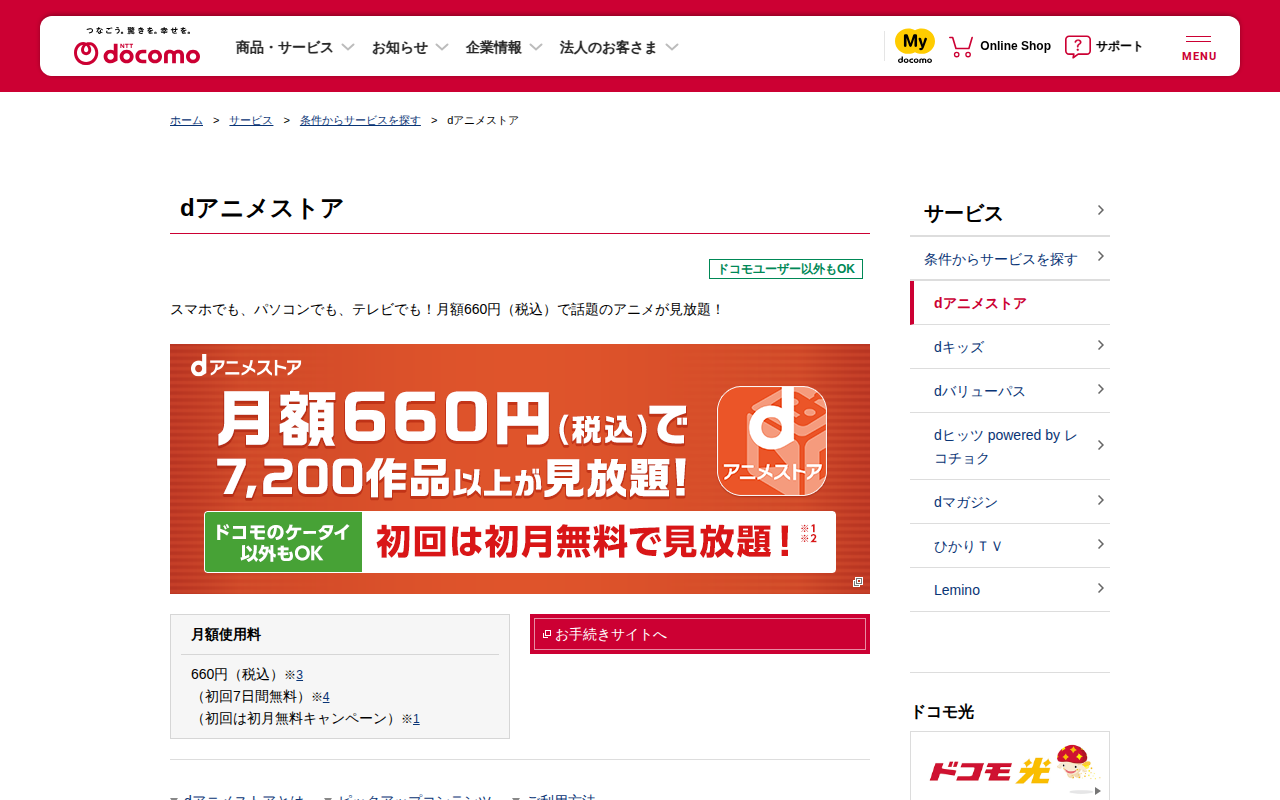This screenshot has height=800, width=1280.
Task: Open the hamburger MENU icon
Action: tap(1199, 47)
